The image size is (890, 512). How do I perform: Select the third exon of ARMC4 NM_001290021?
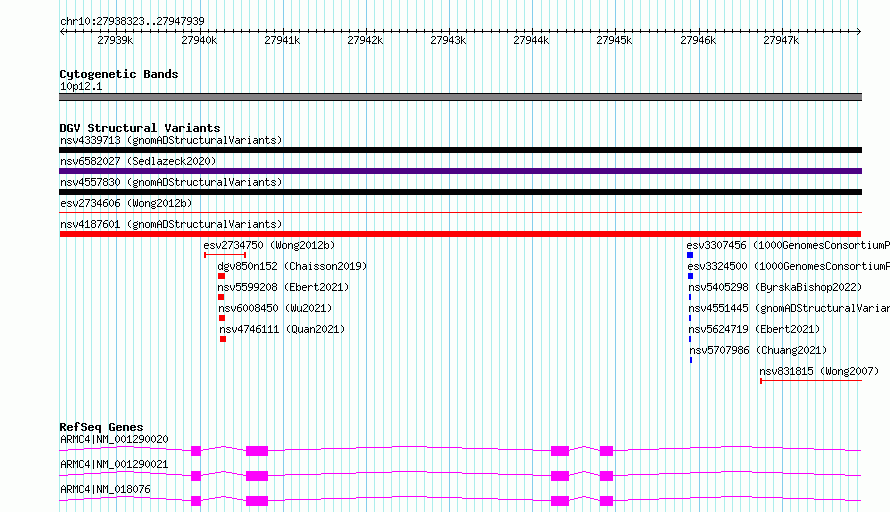coord(560,476)
